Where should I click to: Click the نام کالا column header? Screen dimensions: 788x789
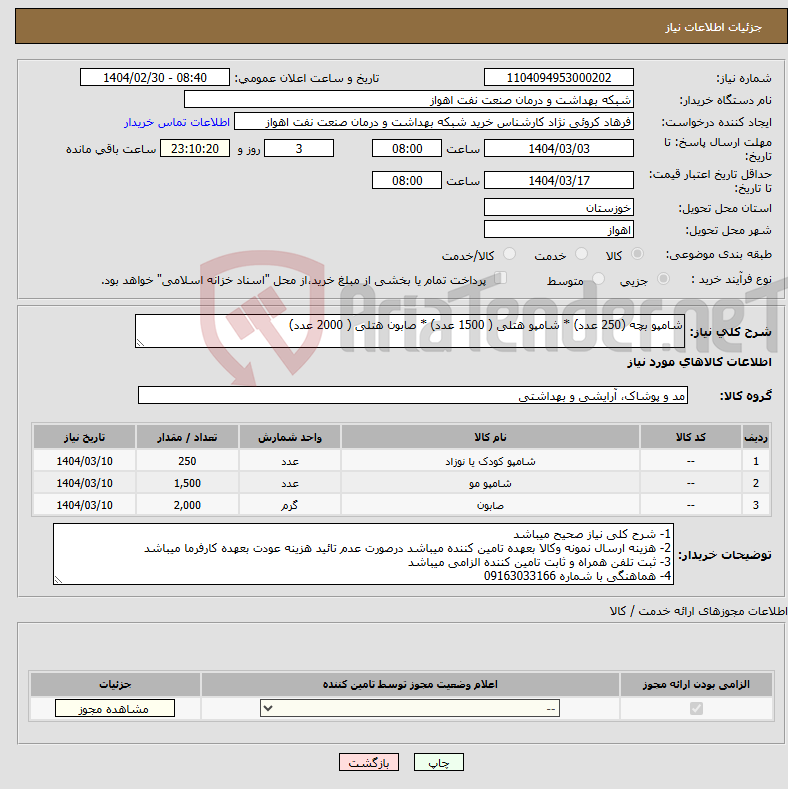pyautogui.click(x=490, y=437)
